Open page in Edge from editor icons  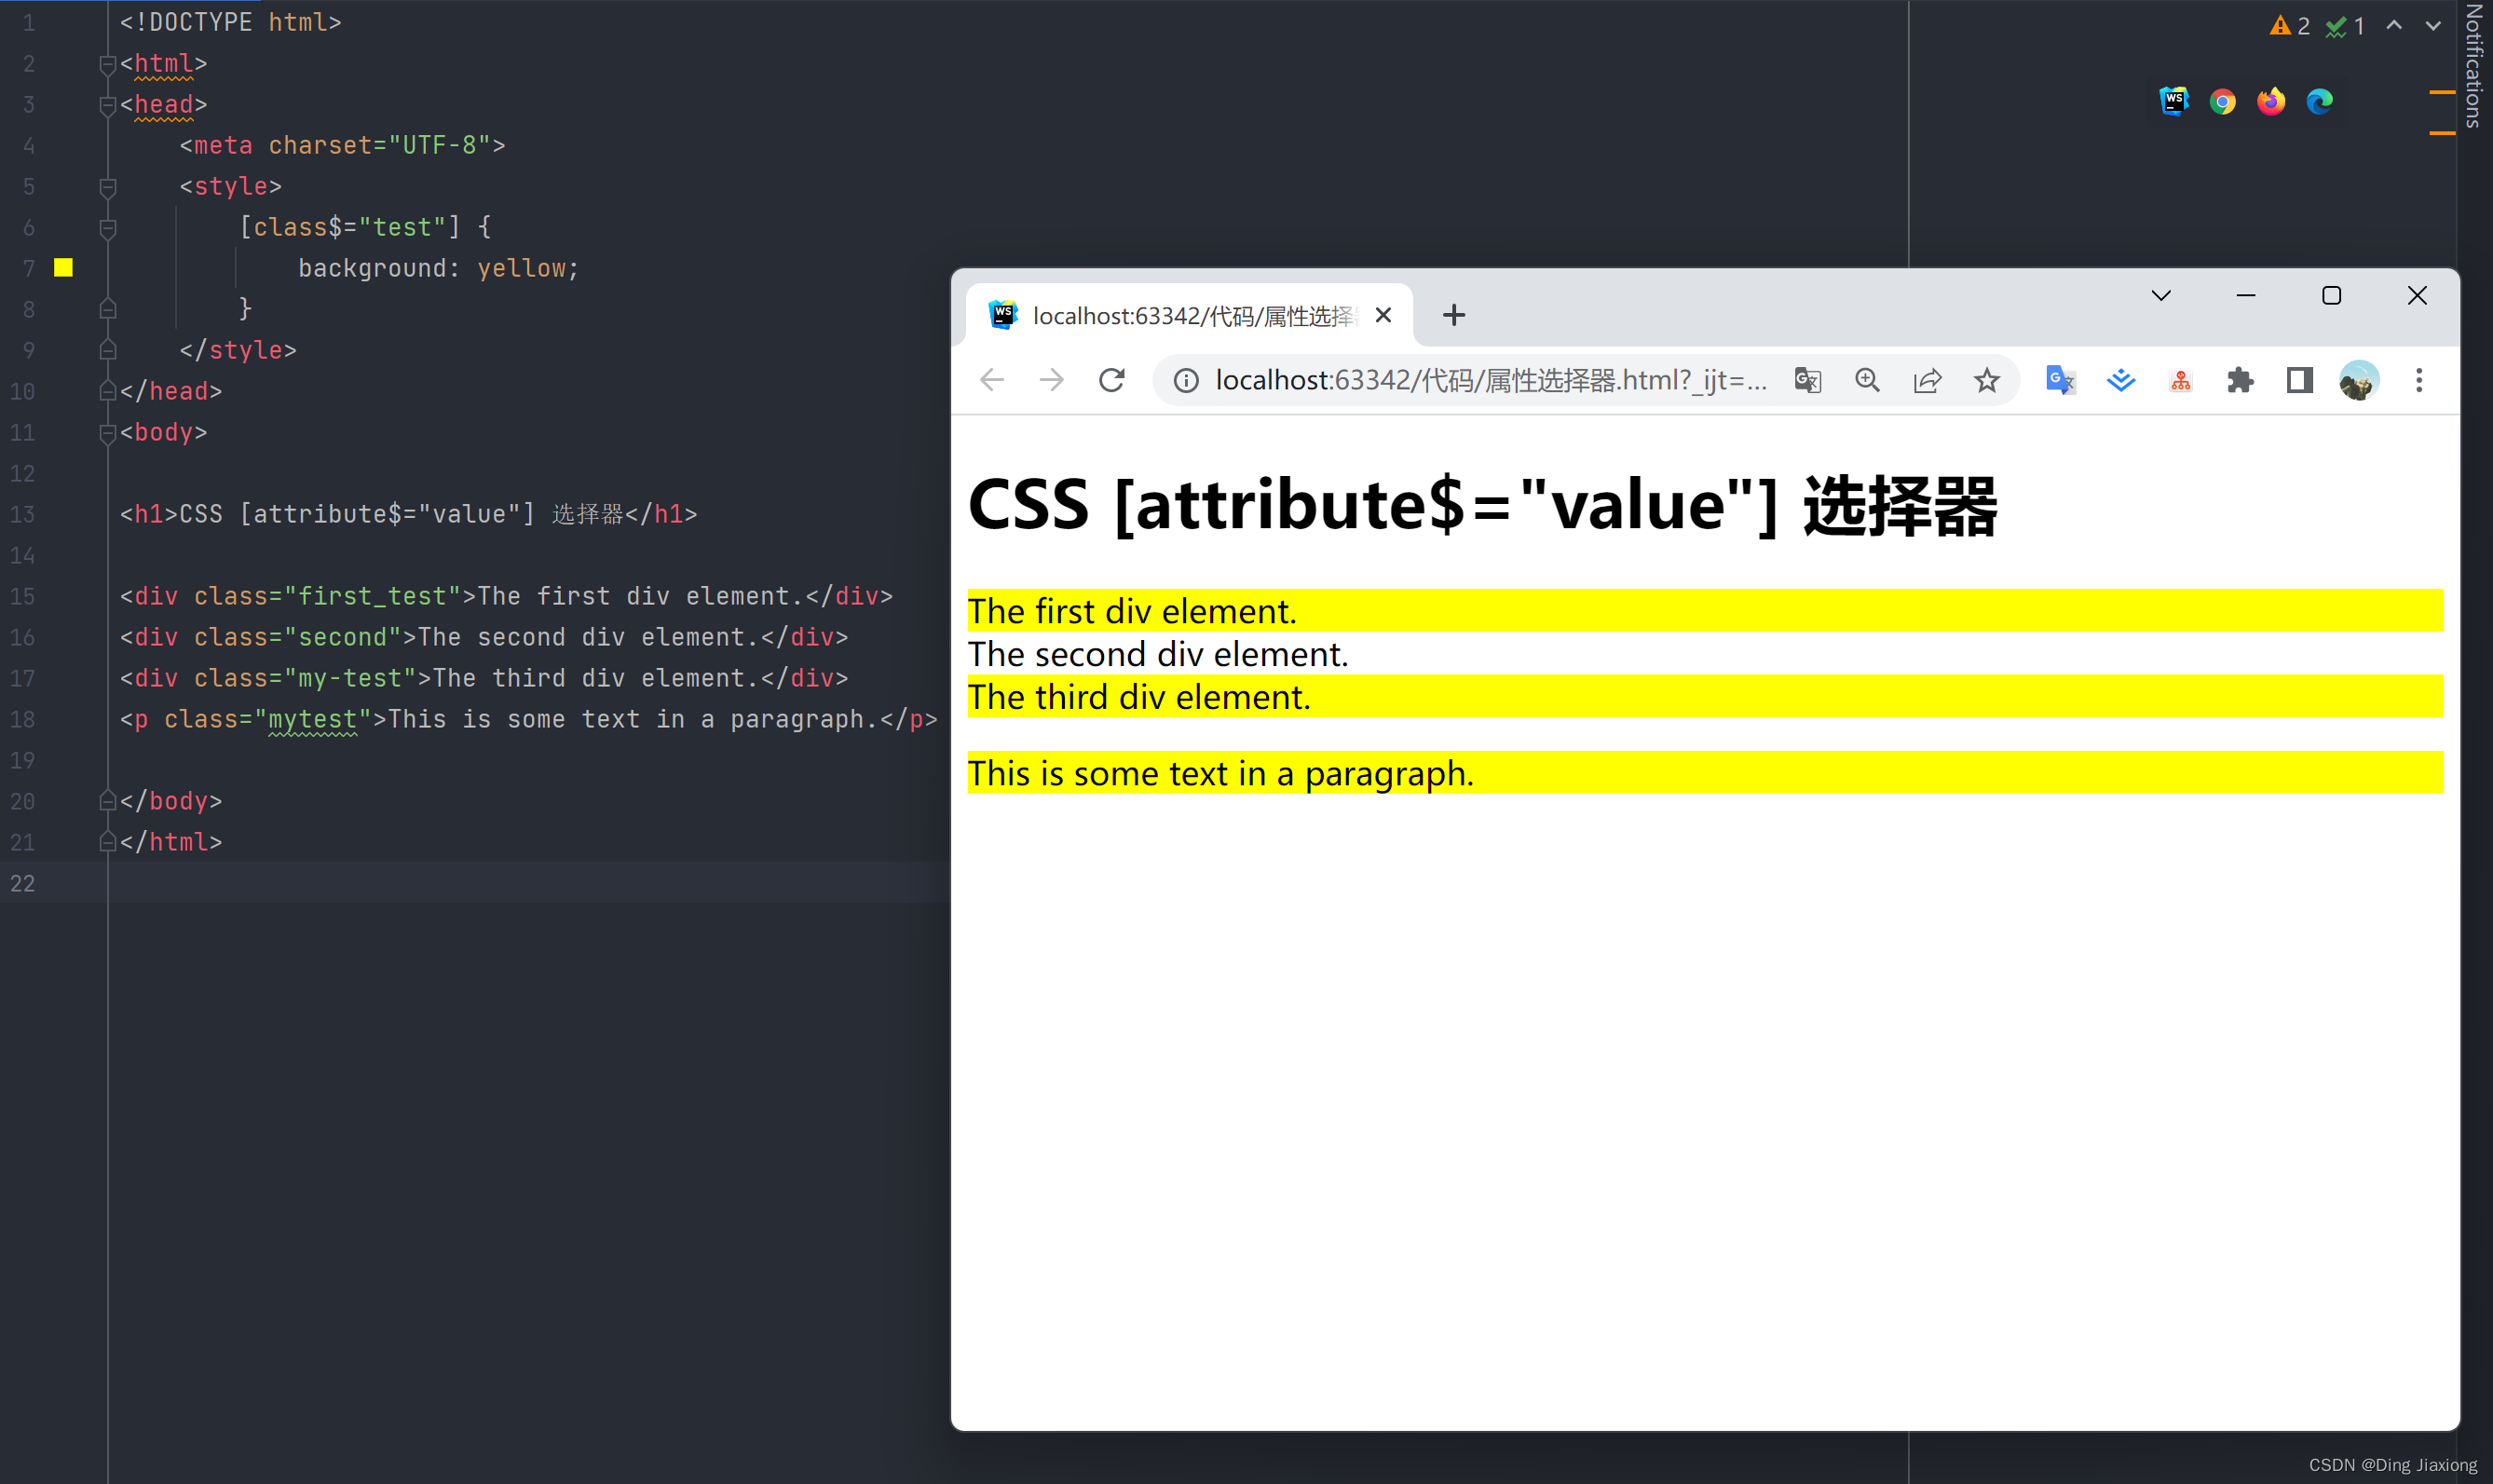click(2319, 101)
